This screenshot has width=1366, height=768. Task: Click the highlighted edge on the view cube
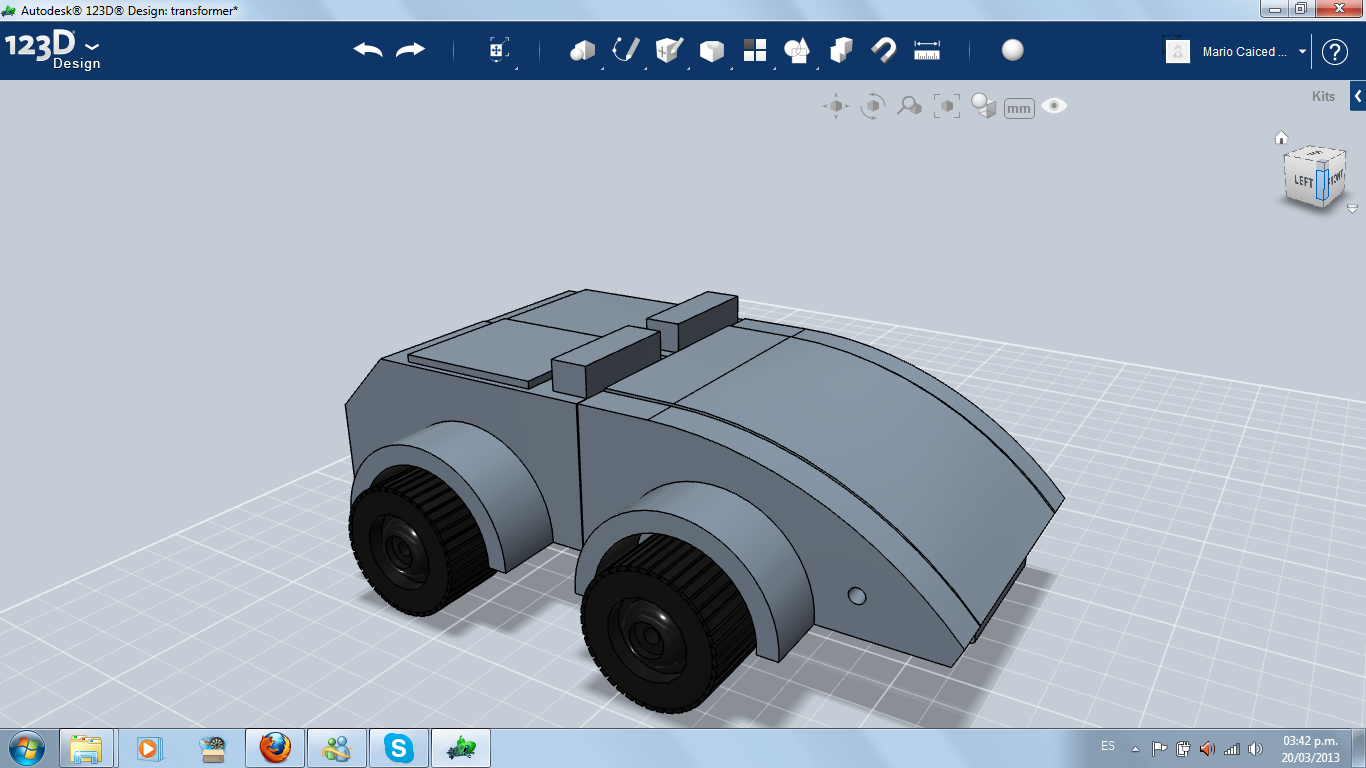tap(1321, 185)
